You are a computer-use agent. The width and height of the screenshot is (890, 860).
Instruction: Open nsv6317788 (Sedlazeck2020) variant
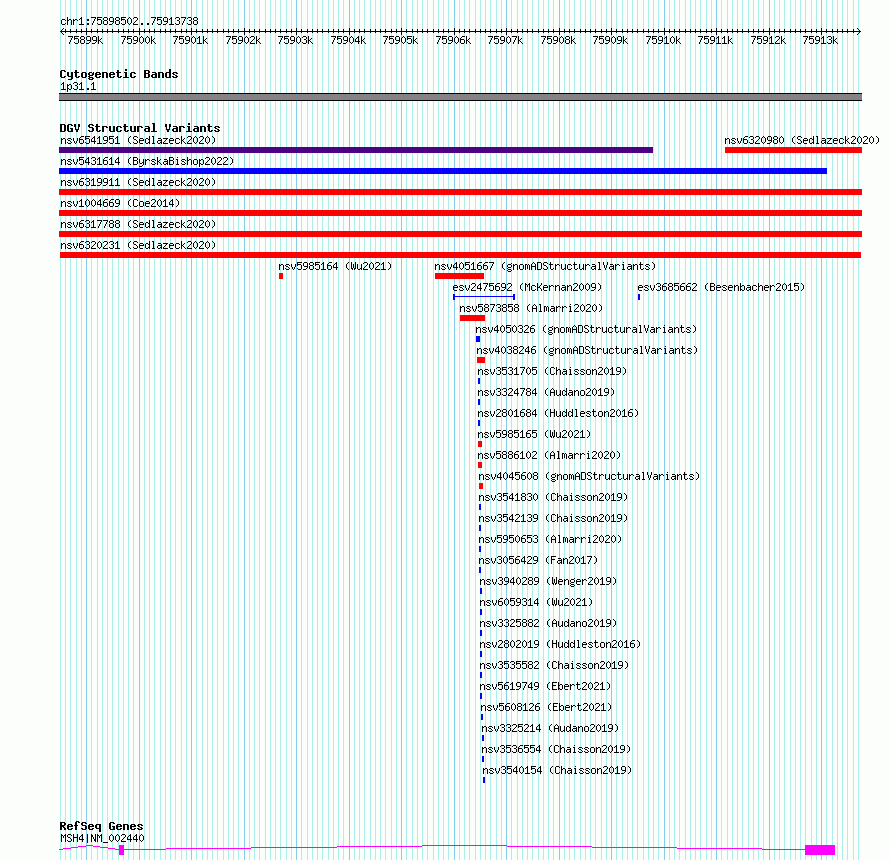point(138,224)
